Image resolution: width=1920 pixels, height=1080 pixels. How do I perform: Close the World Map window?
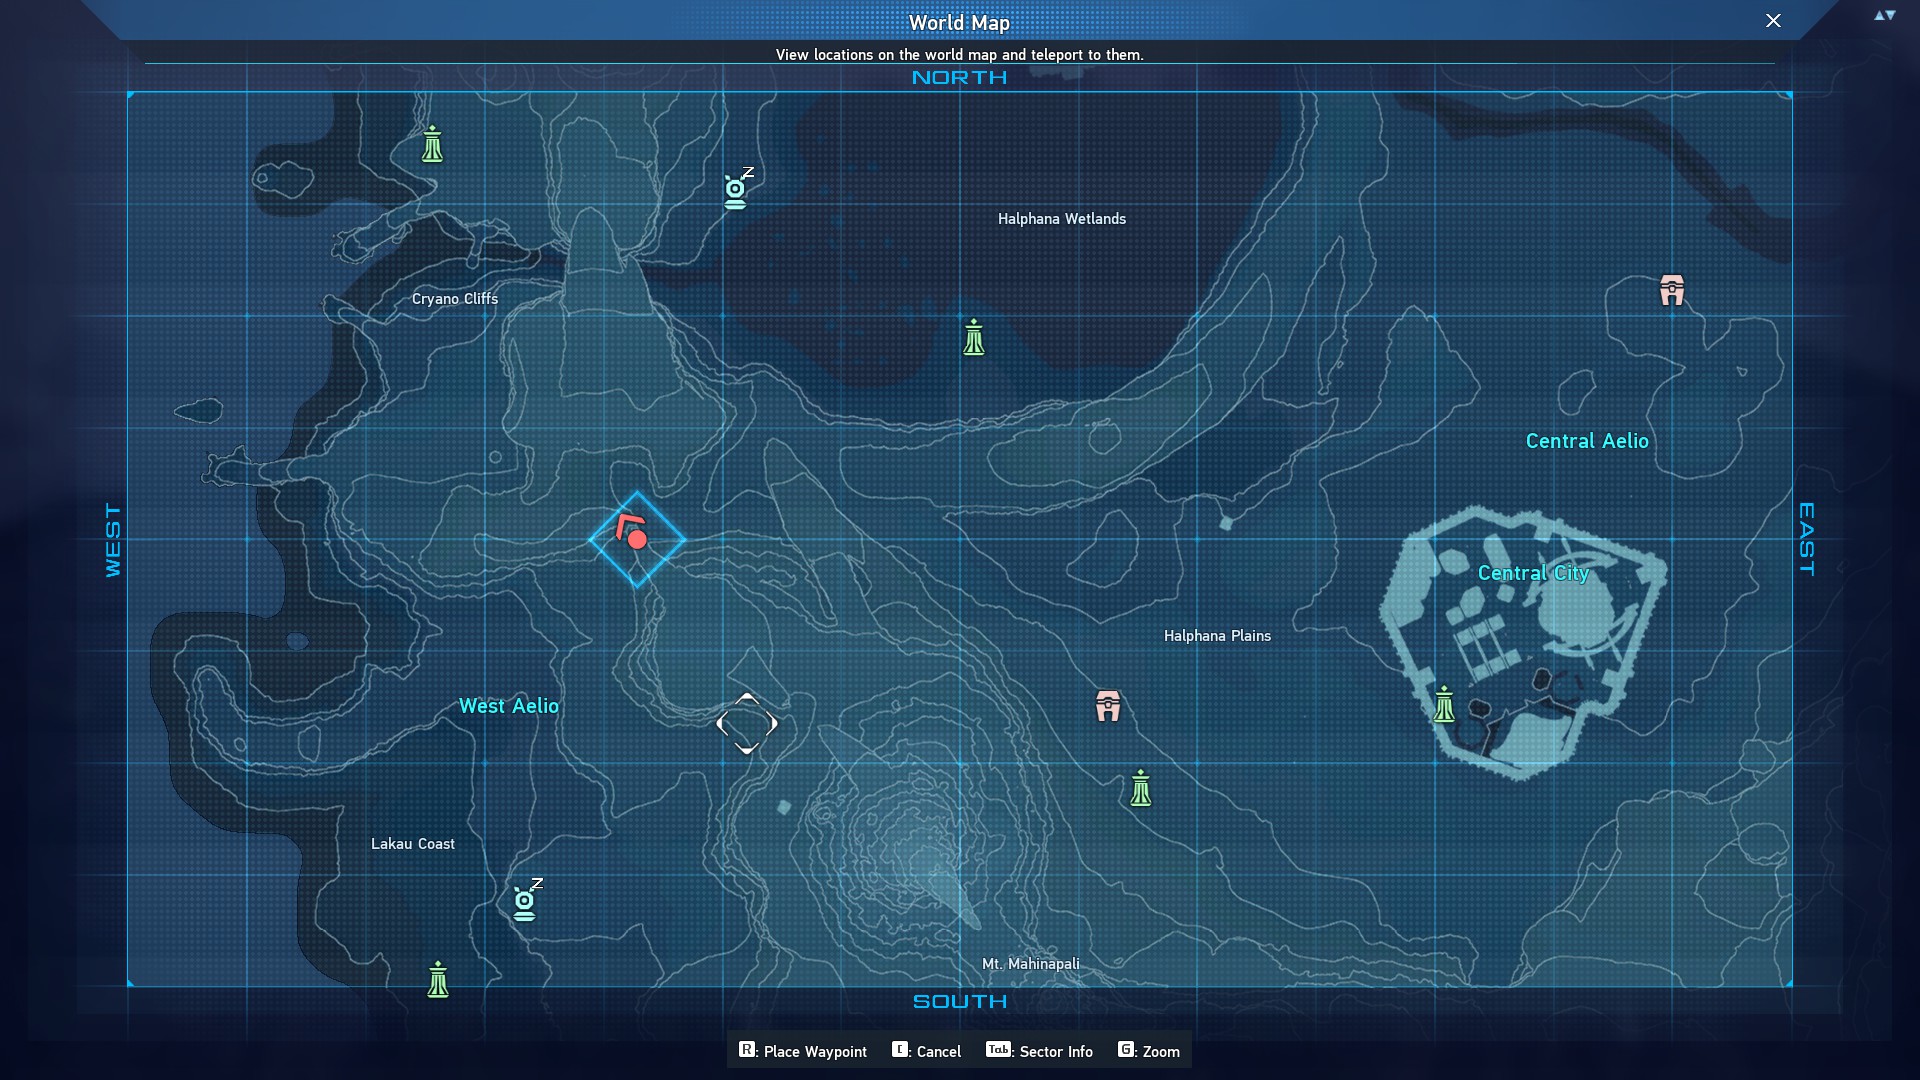1773,21
